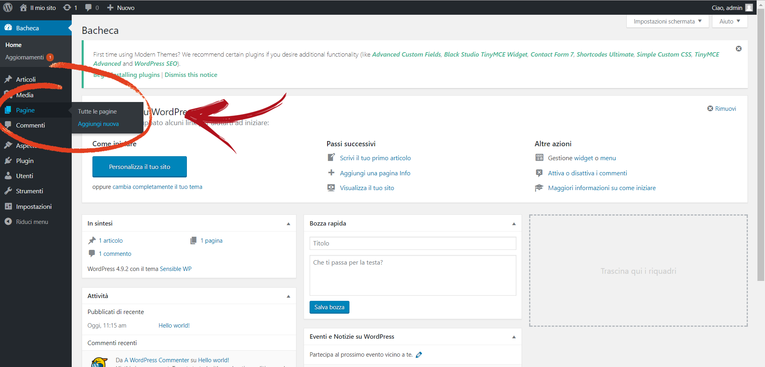Select 'Aggiungi nuova' in Pagine flyout
This screenshot has width=765, height=367.
(x=98, y=124)
